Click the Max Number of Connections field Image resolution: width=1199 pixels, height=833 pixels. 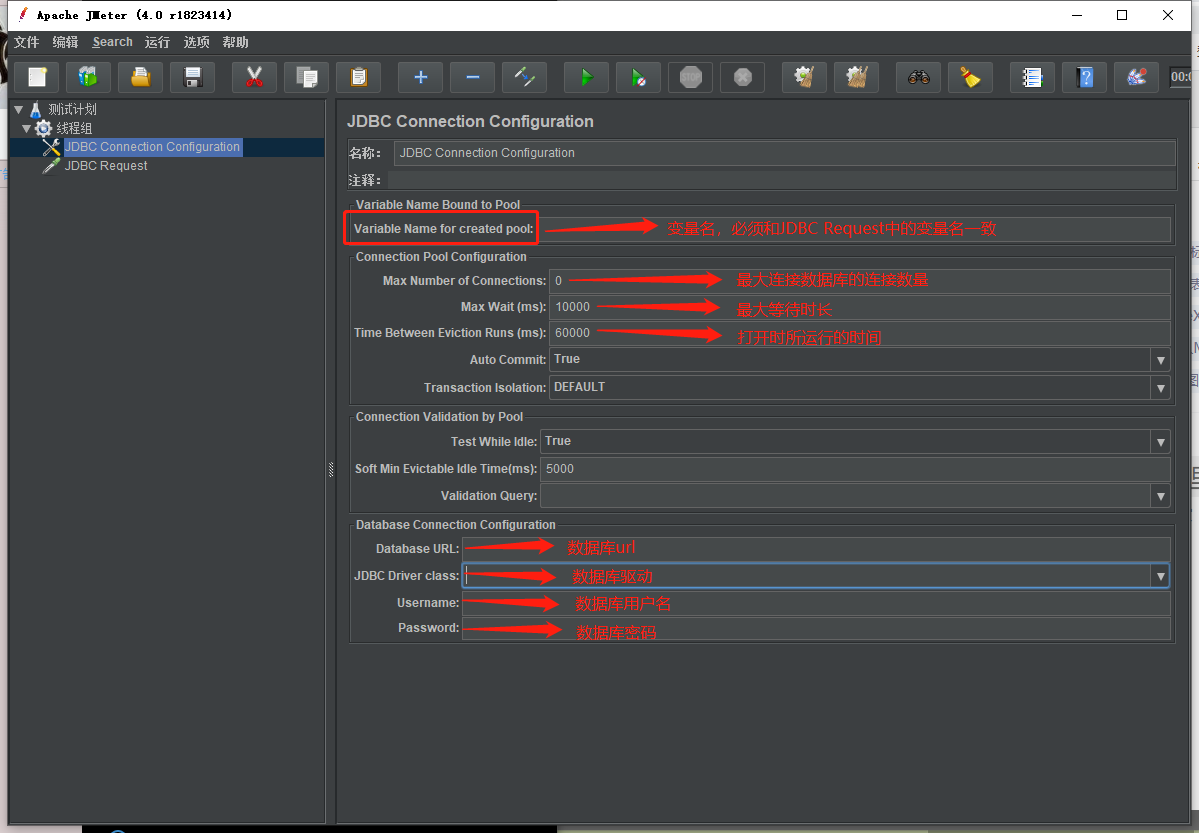pos(860,281)
